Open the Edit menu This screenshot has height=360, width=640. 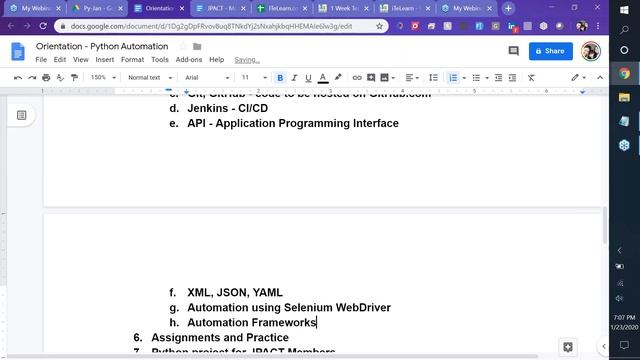tap(60, 60)
